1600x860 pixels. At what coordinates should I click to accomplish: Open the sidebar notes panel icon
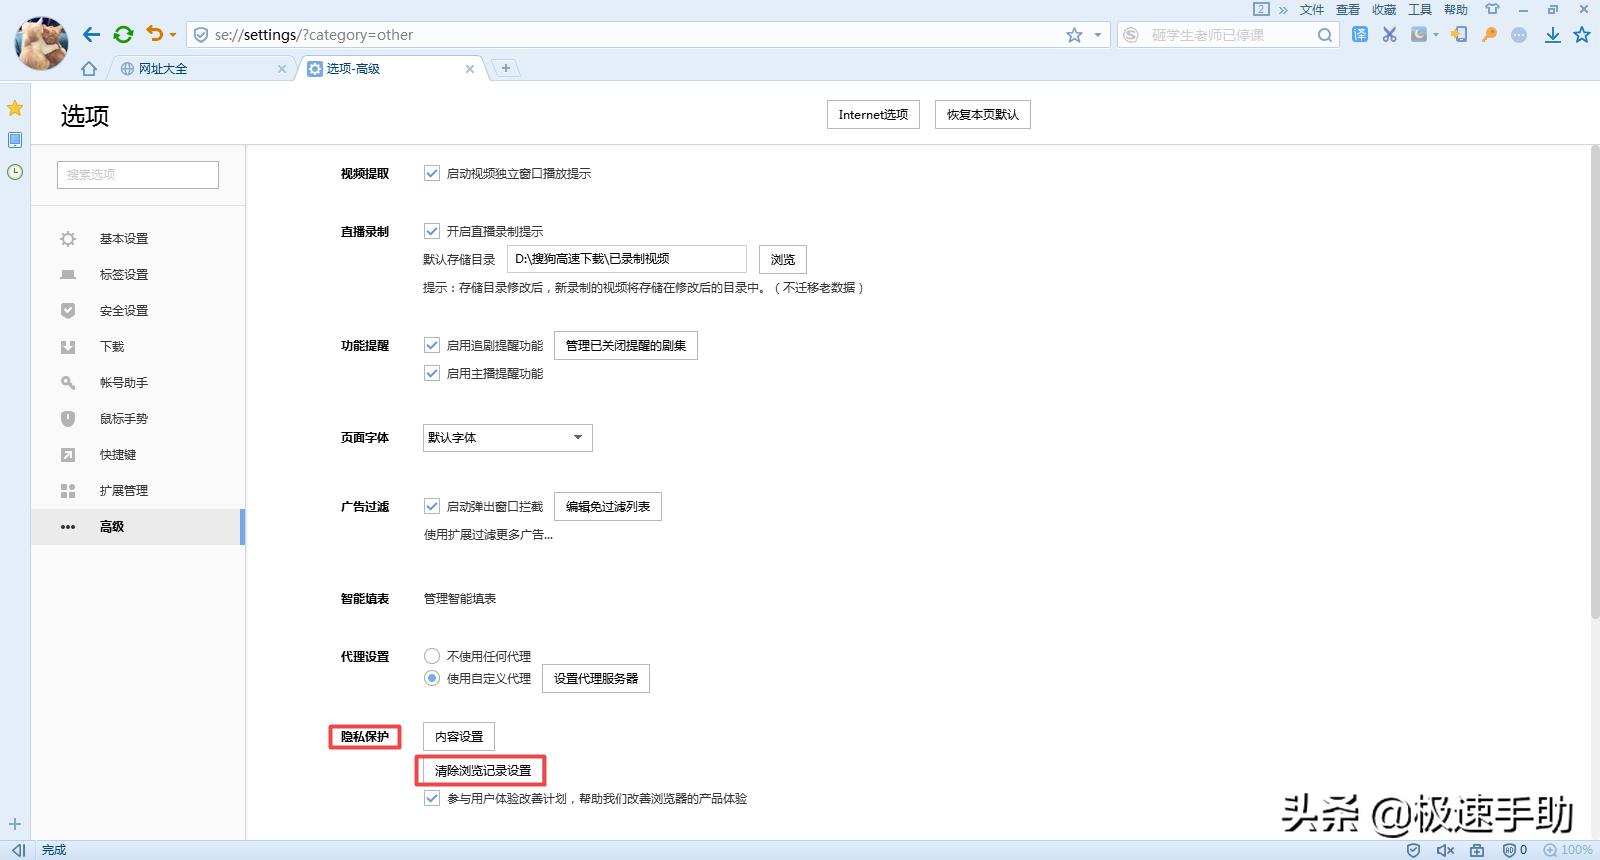pyautogui.click(x=15, y=140)
